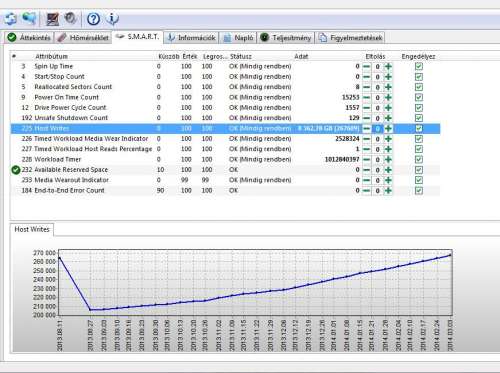Image resolution: width=500 pixels, height=373 pixels.
Task: Open the Figyelmeztetések tab
Action: [350, 38]
